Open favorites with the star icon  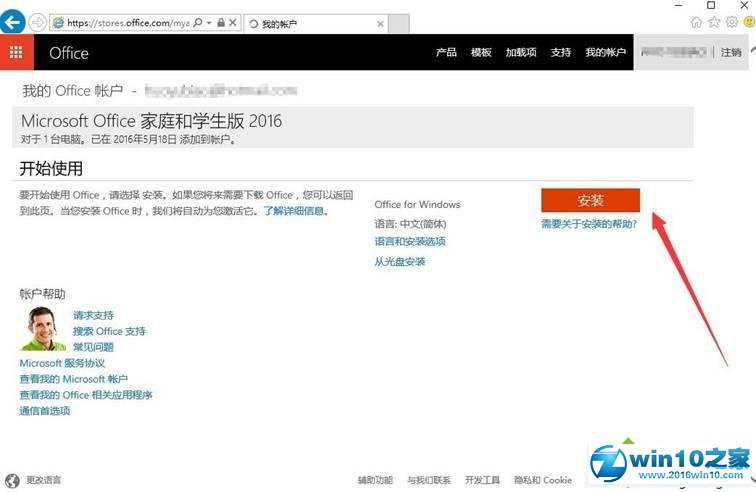pos(714,22)
